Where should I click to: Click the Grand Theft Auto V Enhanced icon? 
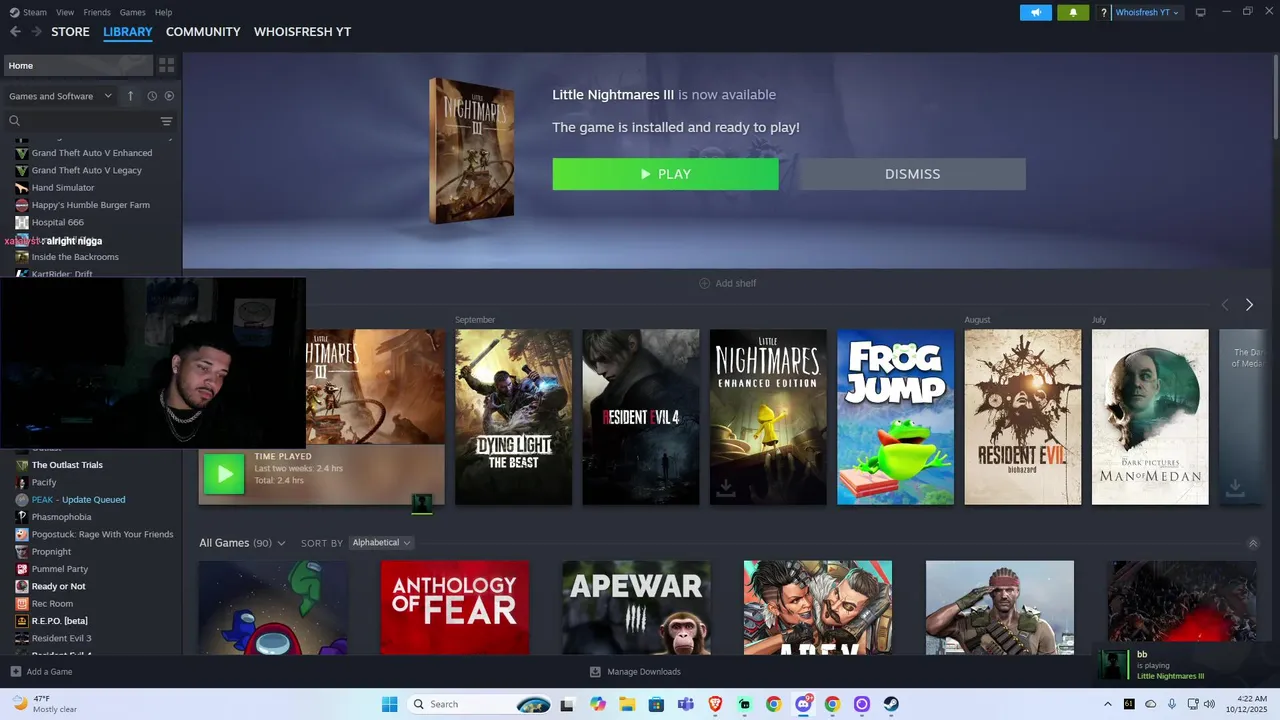click(22, 153)
